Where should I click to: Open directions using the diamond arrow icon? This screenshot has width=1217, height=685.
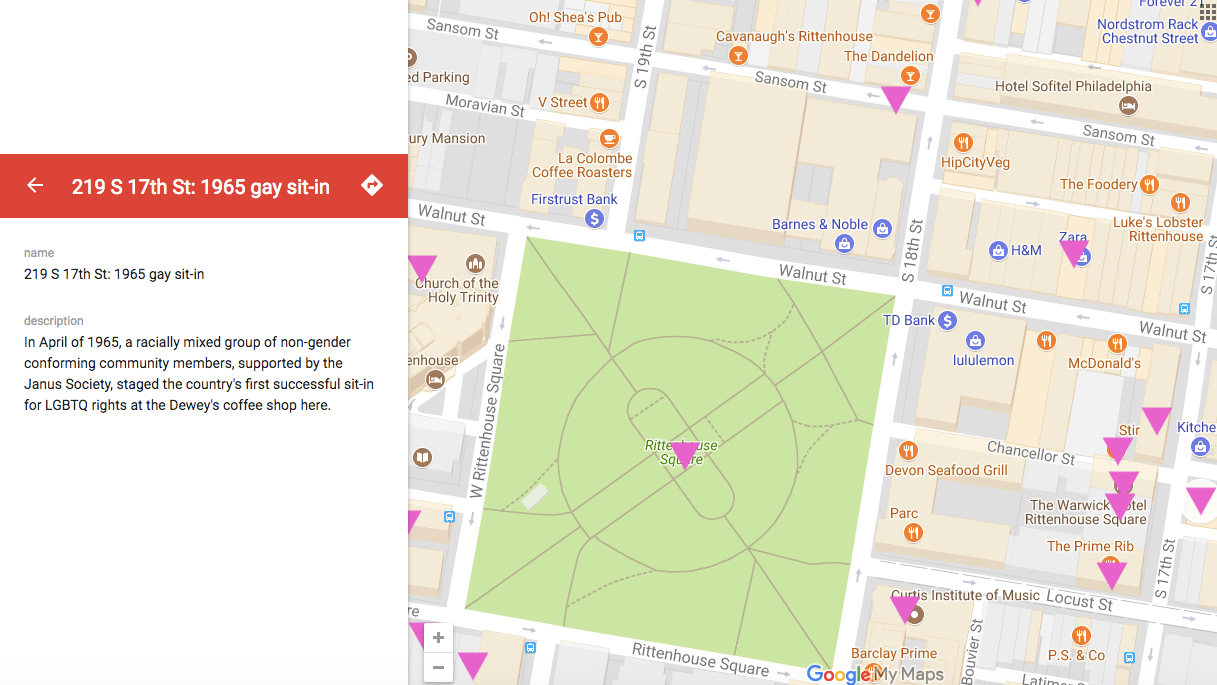tap(372, 185)
